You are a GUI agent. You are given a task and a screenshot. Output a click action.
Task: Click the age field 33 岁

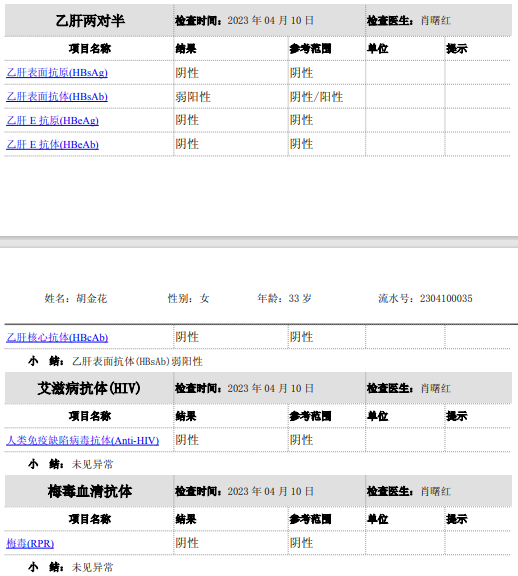tap(300, 298)
